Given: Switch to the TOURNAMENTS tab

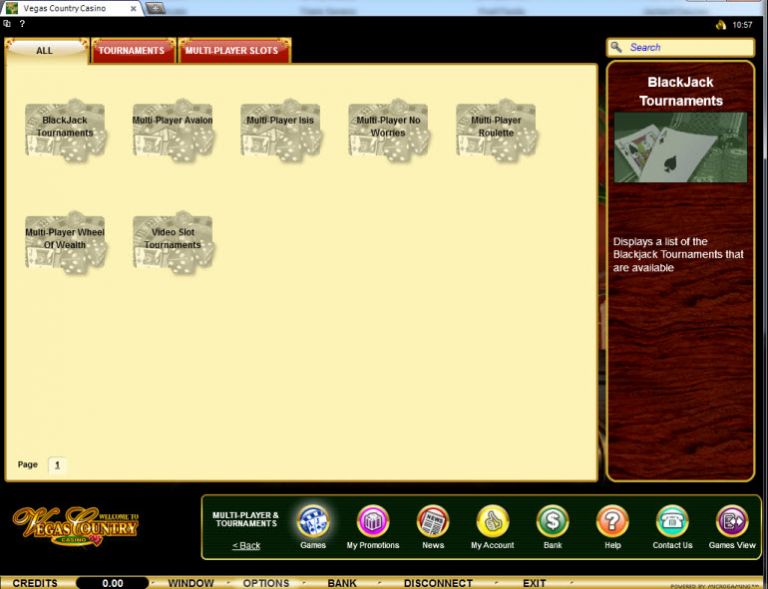Looking at the screenshot, I should (133, 50).
